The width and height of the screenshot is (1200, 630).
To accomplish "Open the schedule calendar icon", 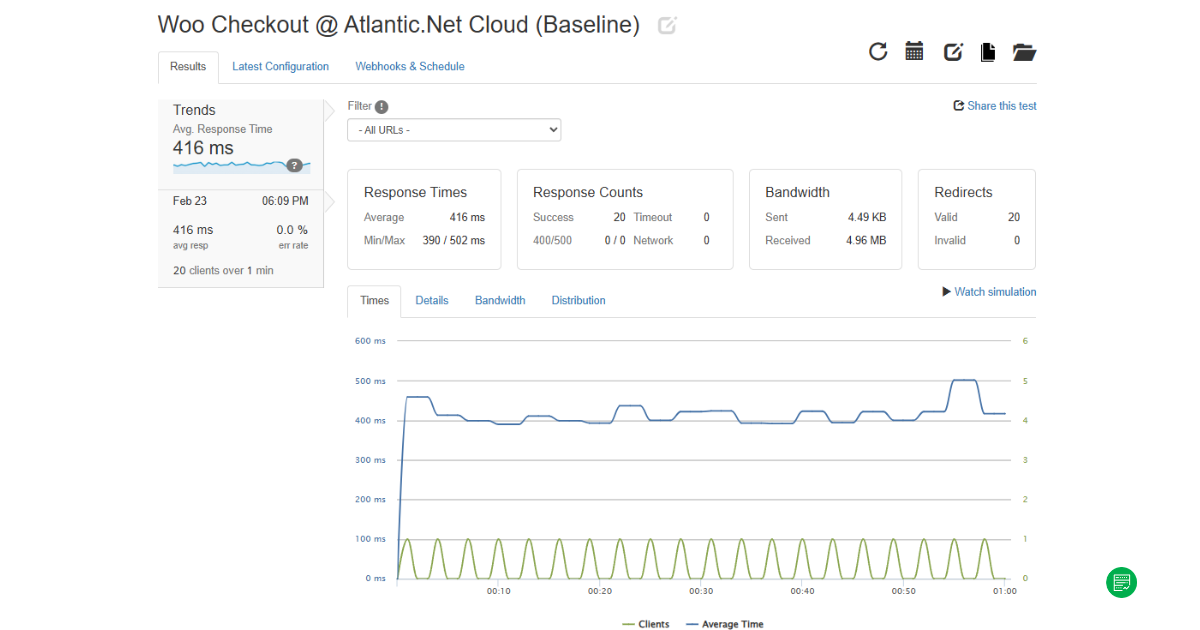I will coord(914,51).
